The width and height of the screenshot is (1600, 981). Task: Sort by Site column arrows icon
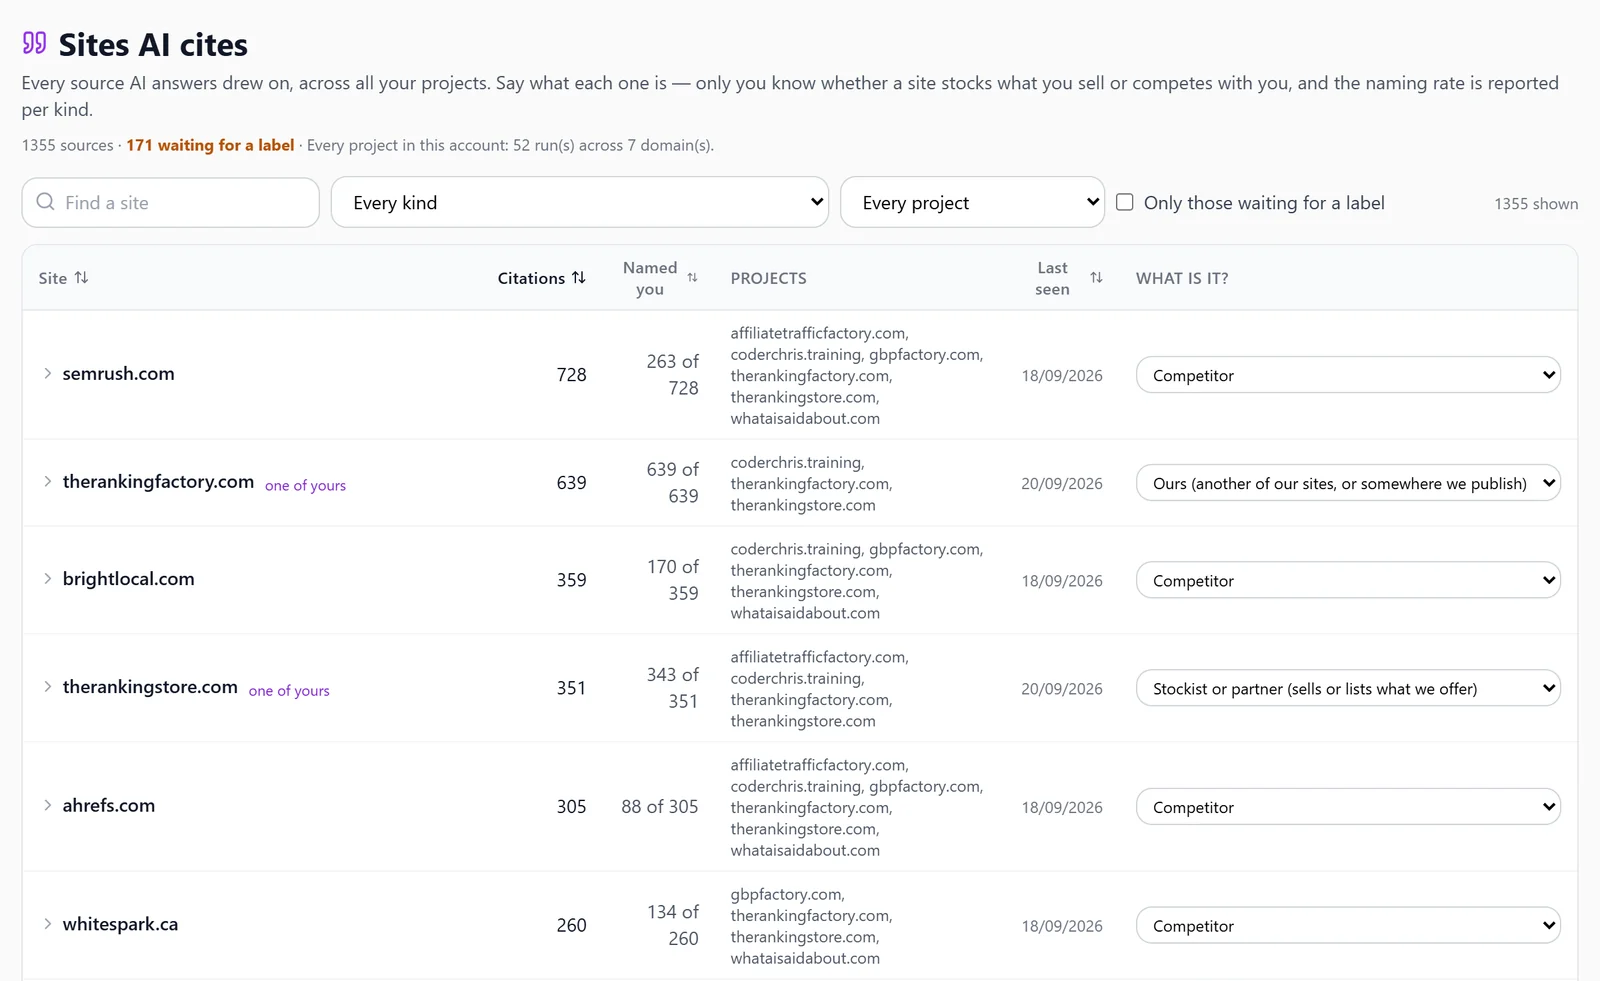(x=82, y=277)
